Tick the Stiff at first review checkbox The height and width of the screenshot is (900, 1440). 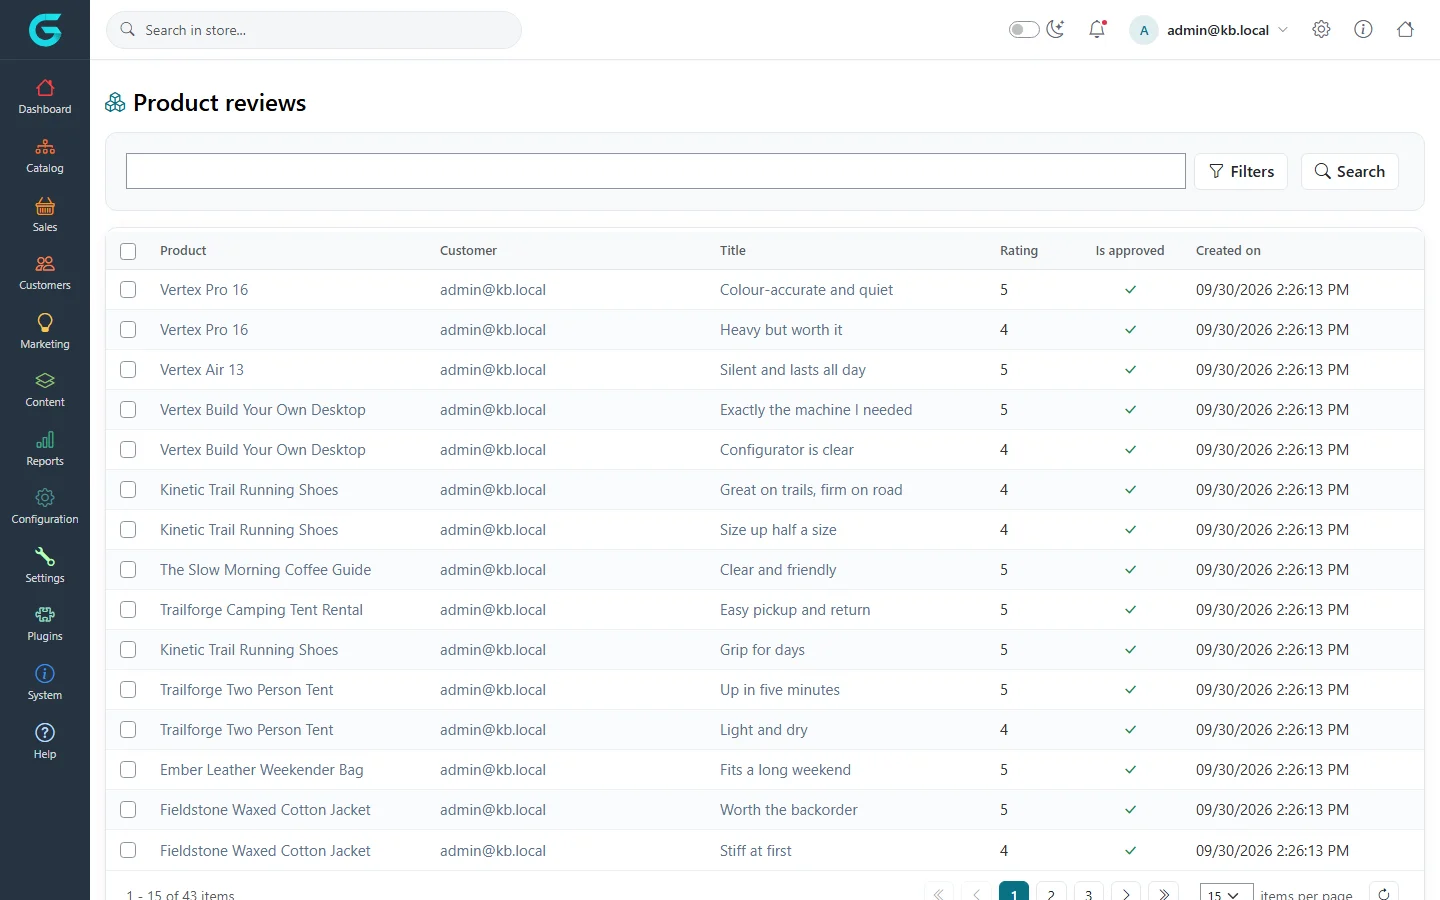(128, 850)
